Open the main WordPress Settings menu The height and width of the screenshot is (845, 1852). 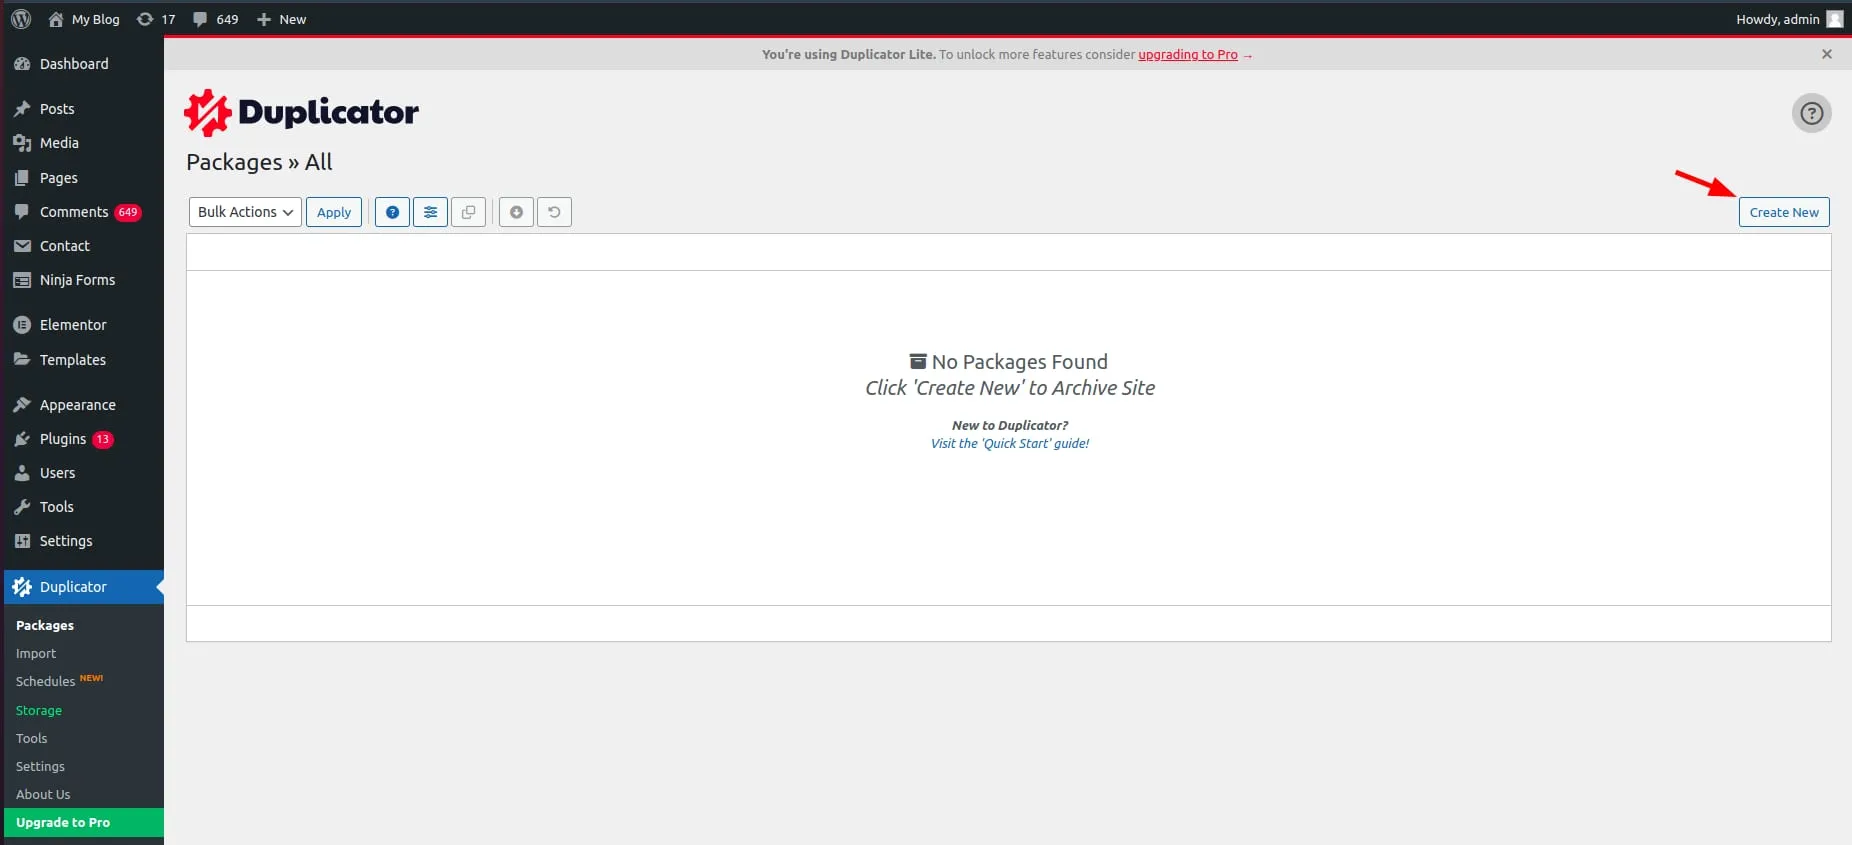coord(83,541)
